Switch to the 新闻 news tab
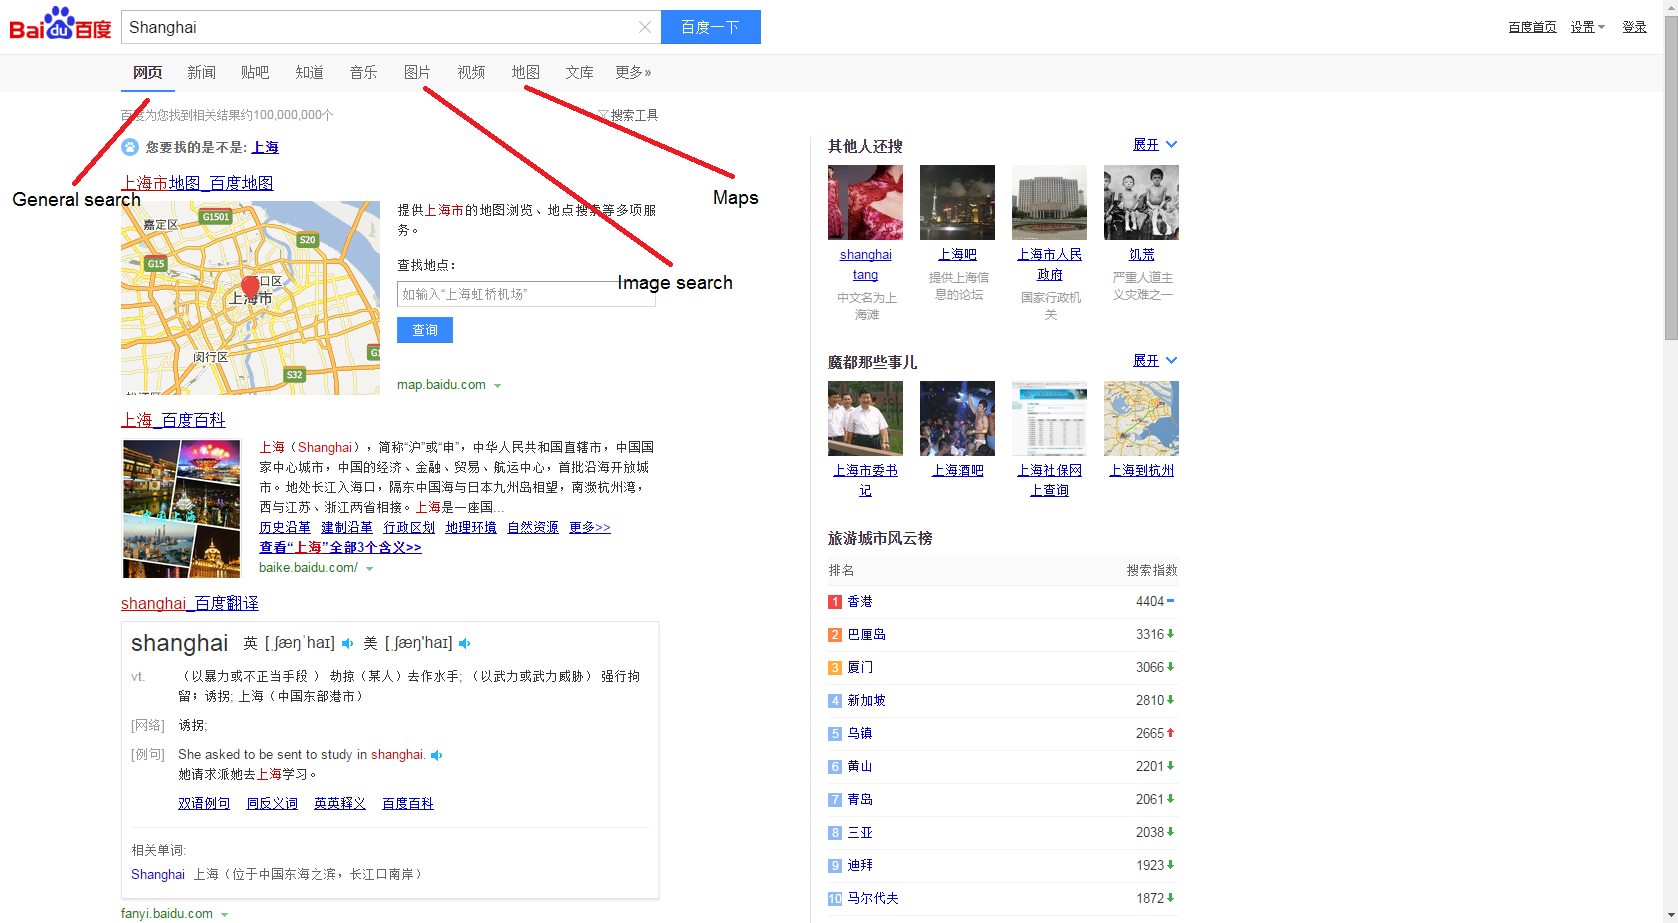1678x923 pixels. coord(201,72)
